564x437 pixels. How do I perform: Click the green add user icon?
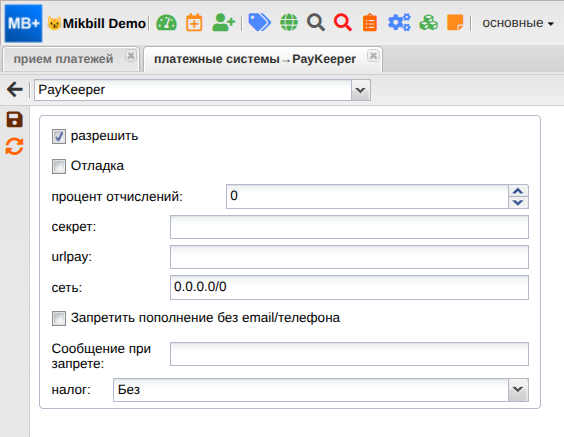coord(223,23)
